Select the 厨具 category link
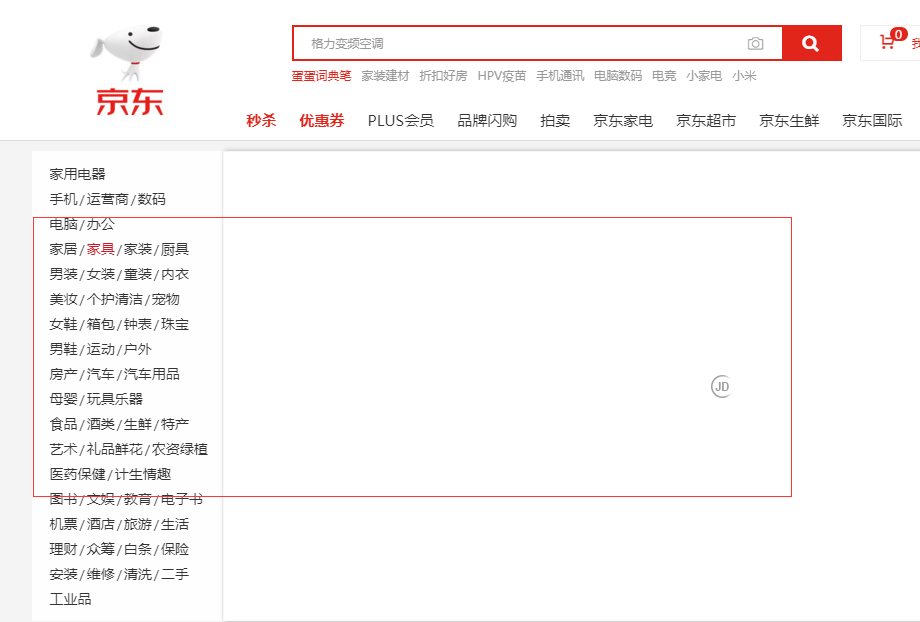 coord(175,249)
